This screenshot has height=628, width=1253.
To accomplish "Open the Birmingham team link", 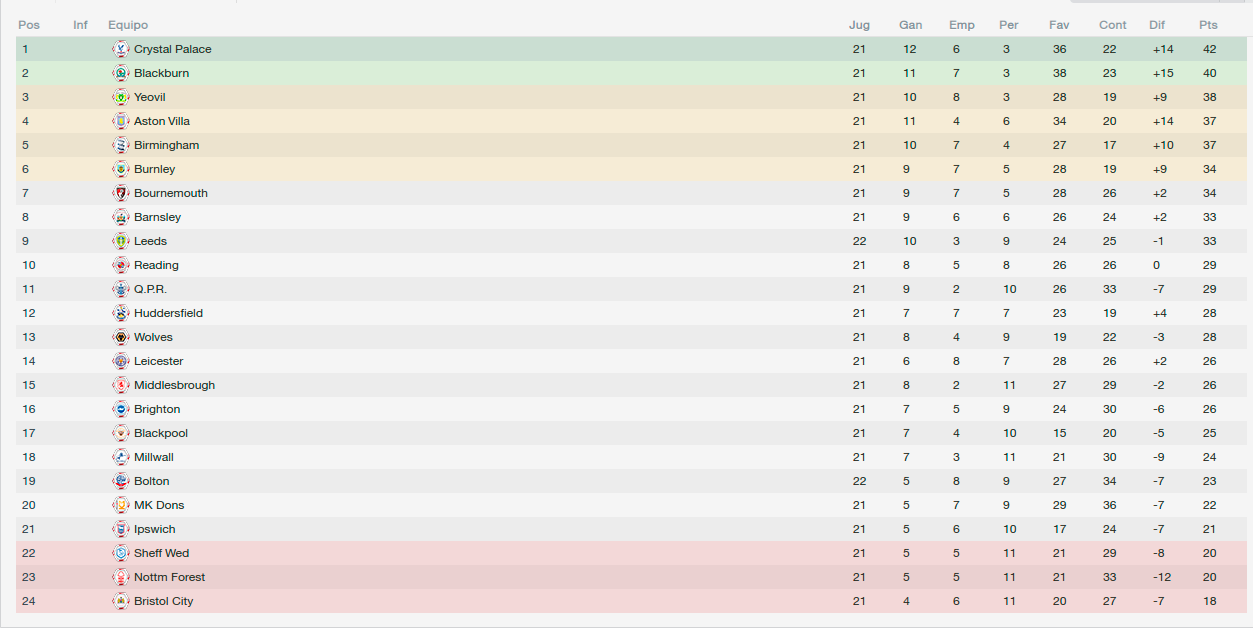I will click(x=167, y=145).
